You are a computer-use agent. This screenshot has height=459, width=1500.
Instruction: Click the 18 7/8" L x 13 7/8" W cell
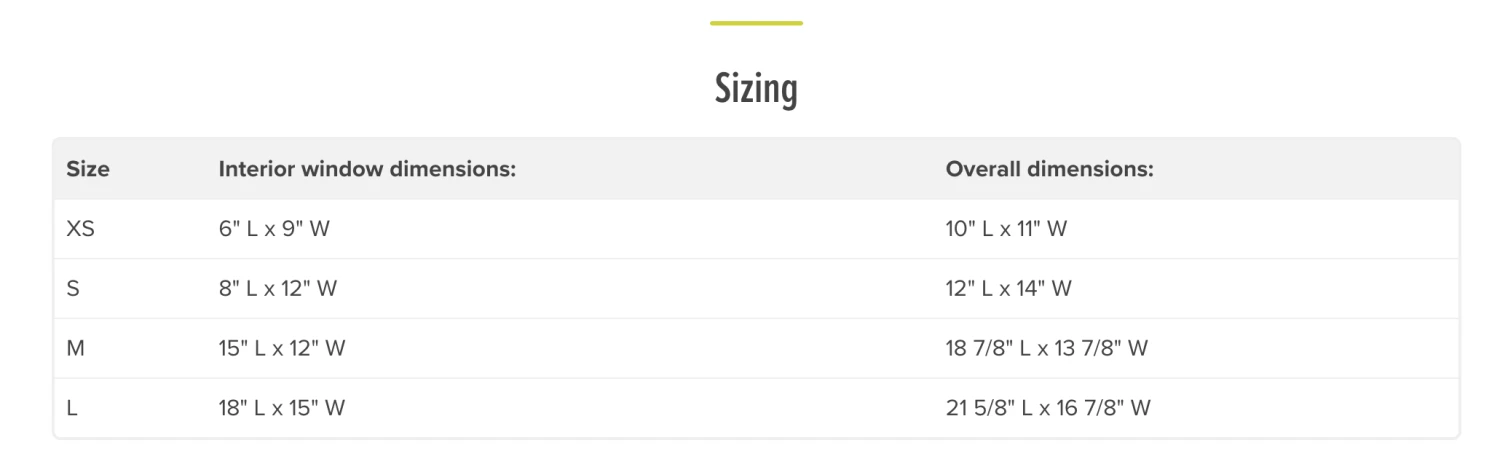(1046, 349)
